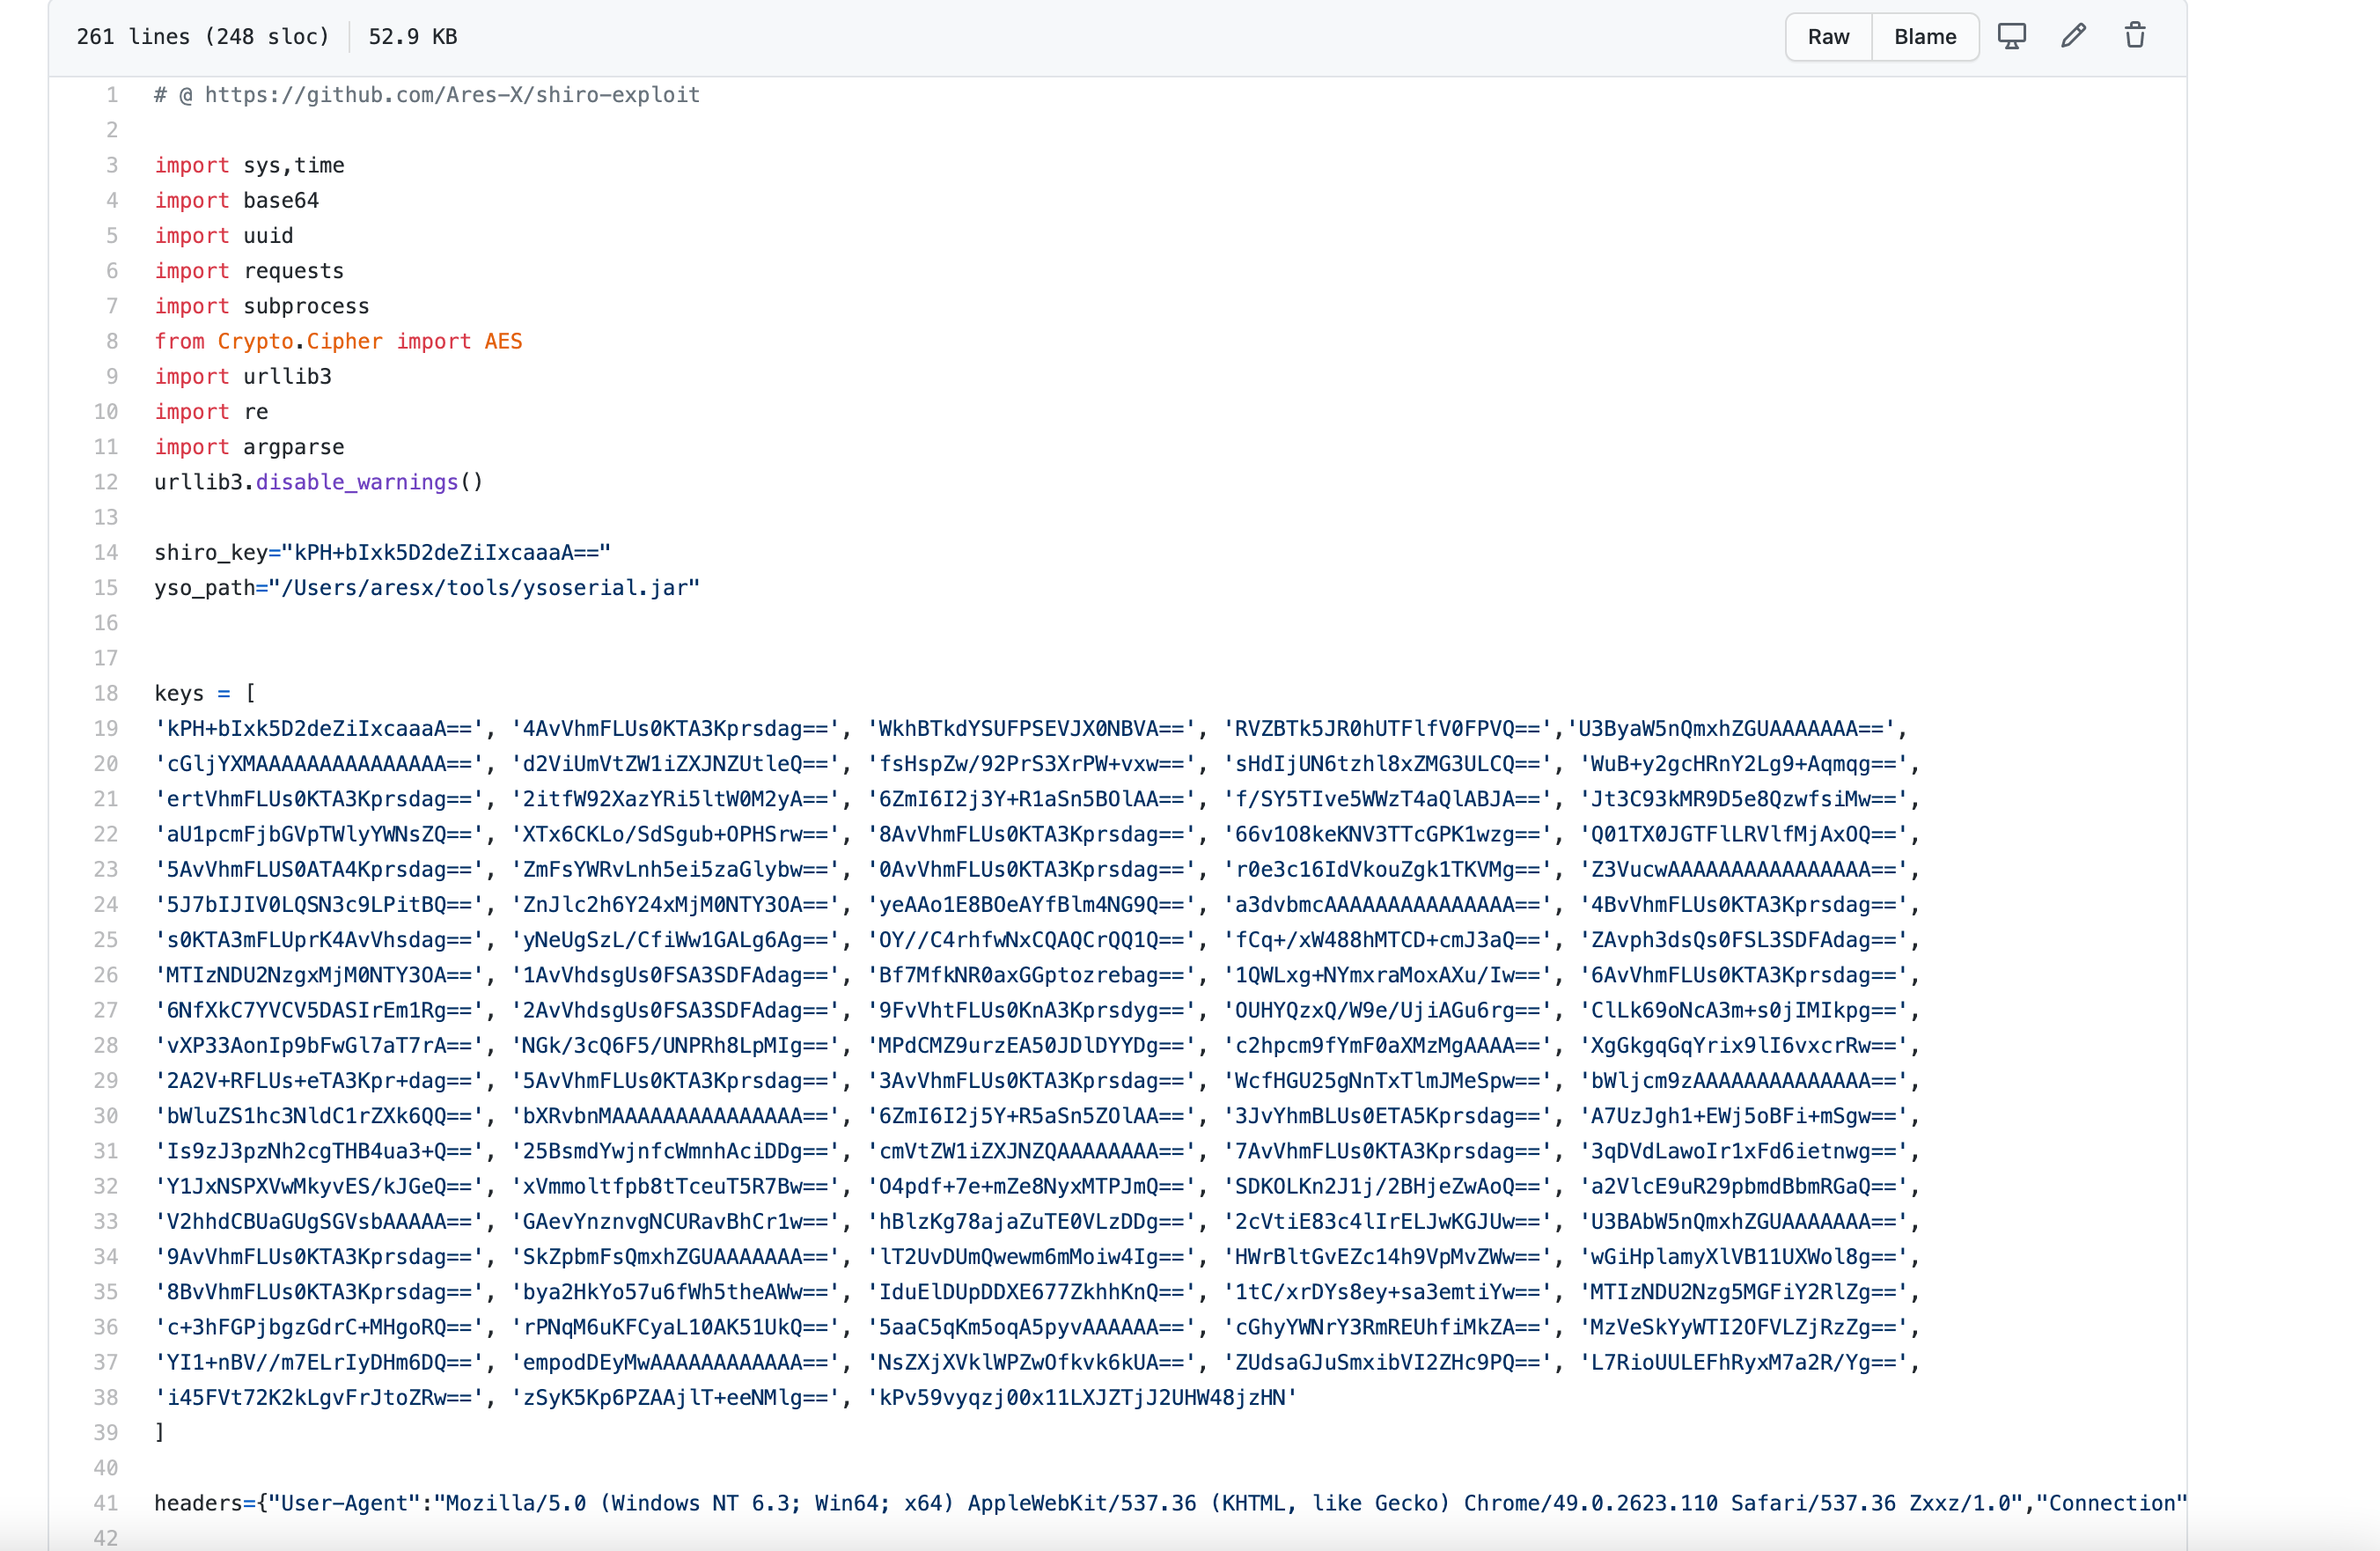Screen dimensions: 2380x1551
Task: Click line number 41 for headers
Action: click(x=106, y=1502)
